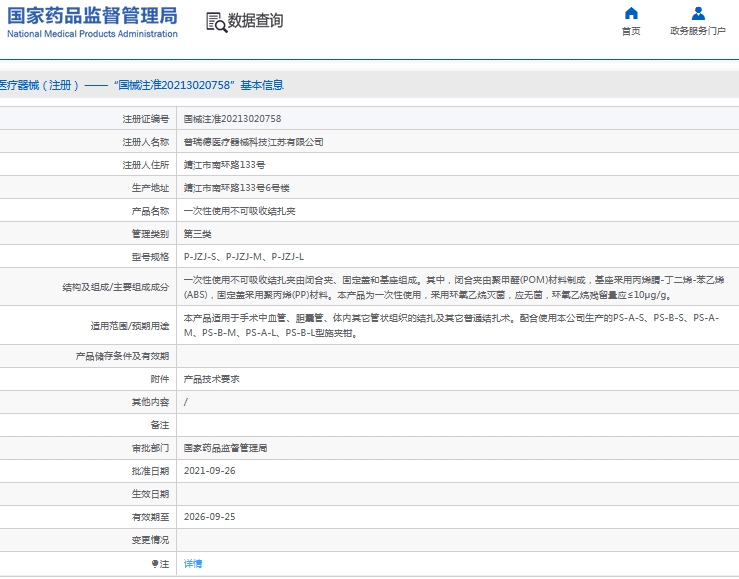Screen dimensions: 739x579
Task: Click the 首页 text label
Action: [x=631, y=31]
